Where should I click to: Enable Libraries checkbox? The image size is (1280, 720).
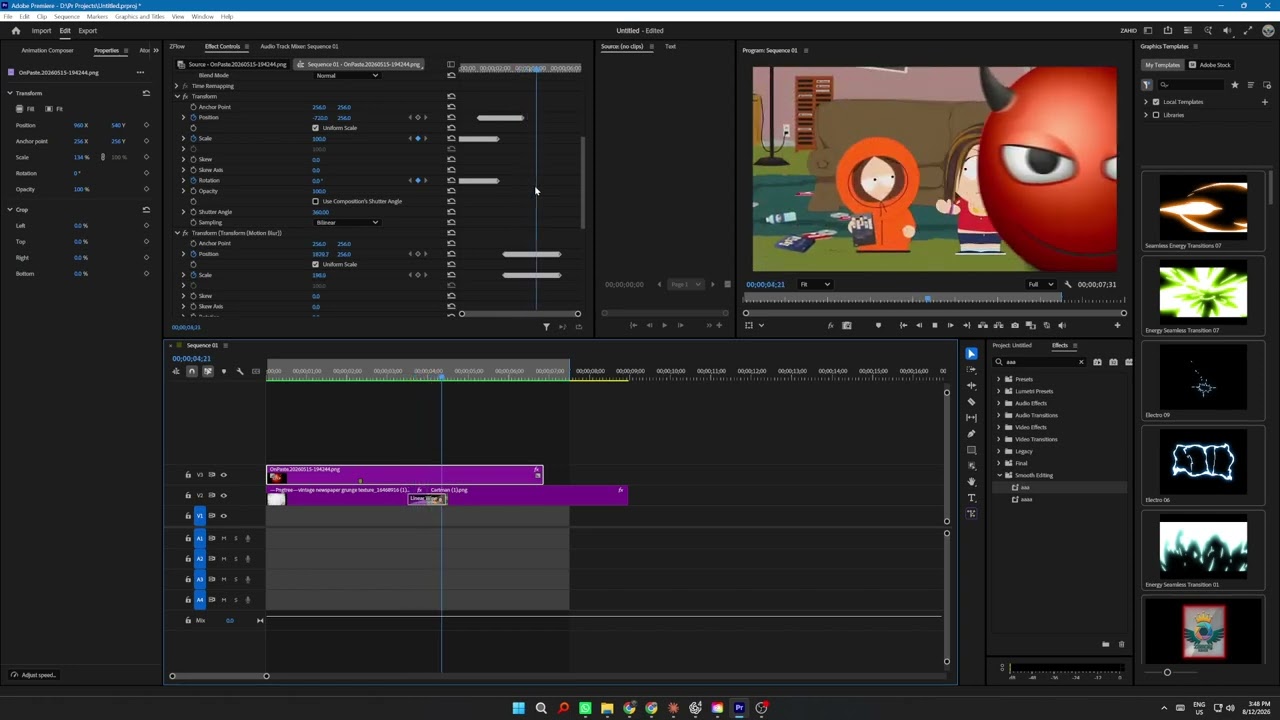coord(1156,115)
